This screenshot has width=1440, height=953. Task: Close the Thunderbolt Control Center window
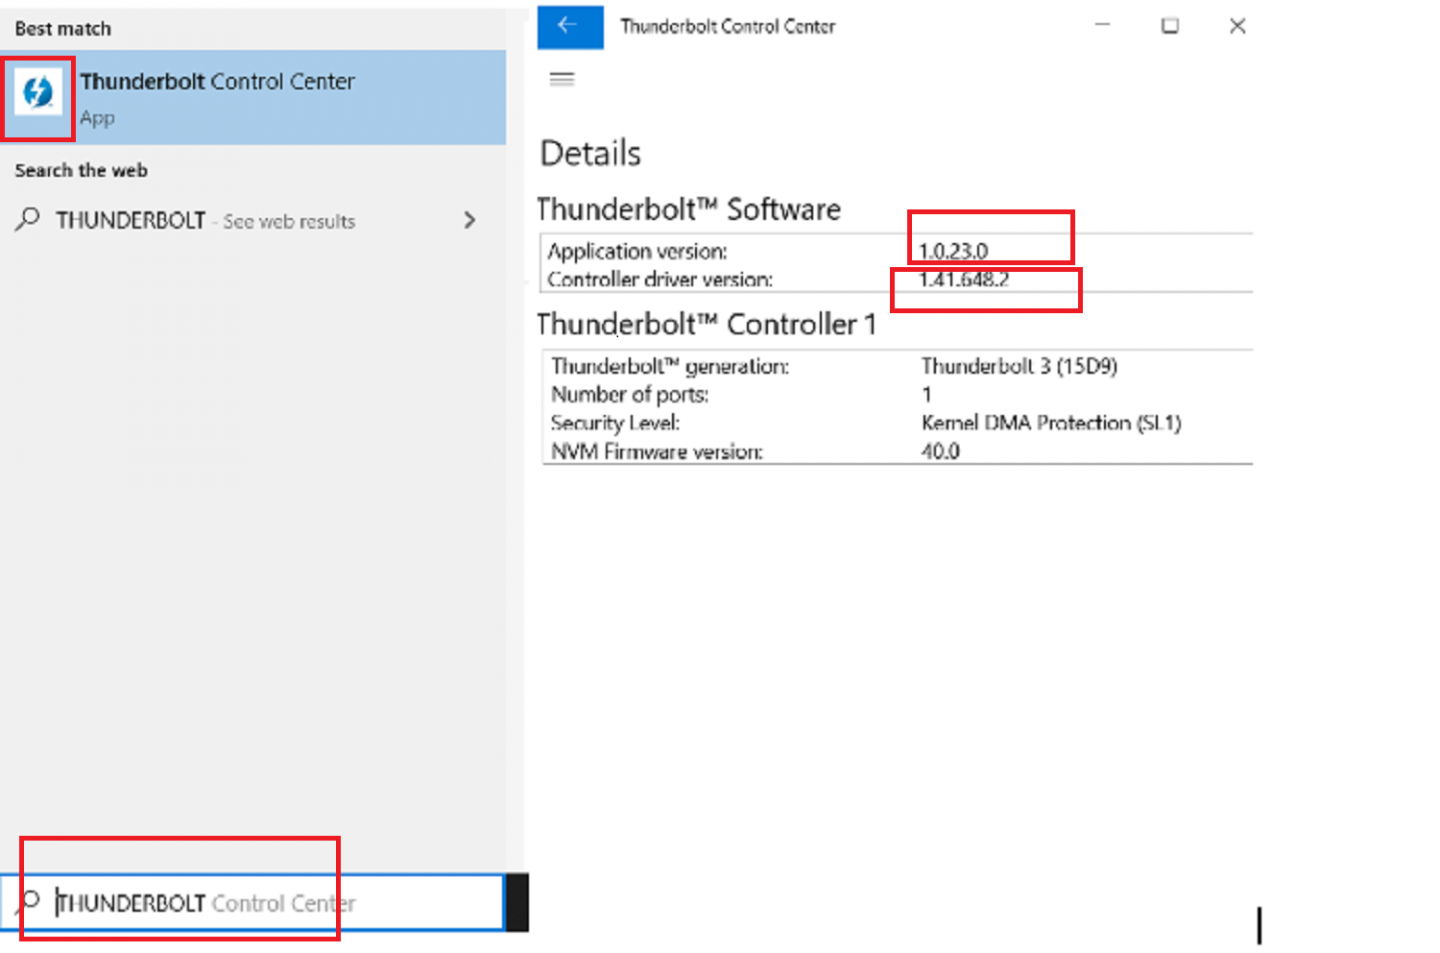pos(1237,26)
